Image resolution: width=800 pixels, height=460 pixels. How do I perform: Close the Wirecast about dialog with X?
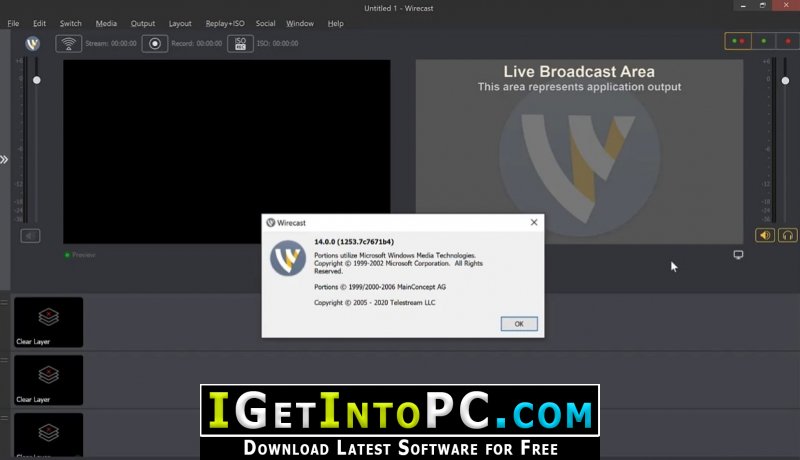[534, 222]
